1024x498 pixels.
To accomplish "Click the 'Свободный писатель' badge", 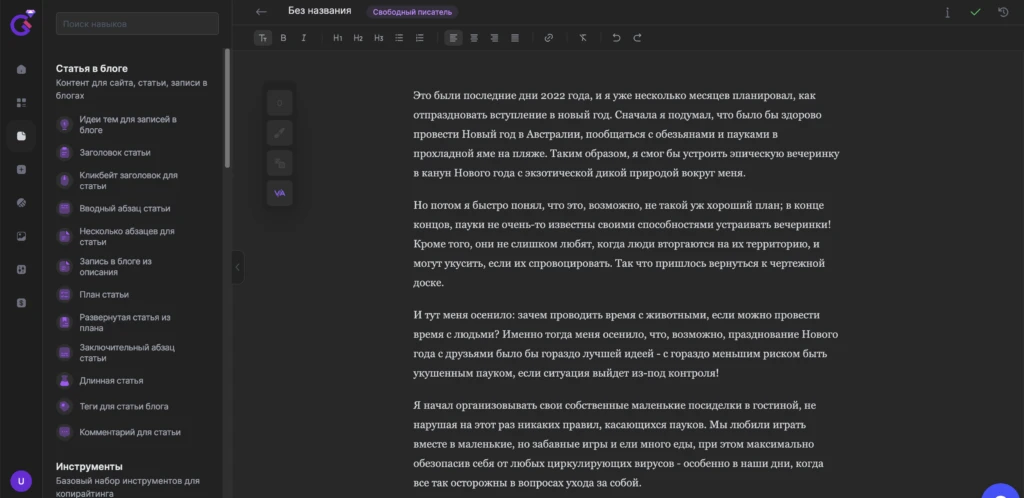I will click(412, 12).
